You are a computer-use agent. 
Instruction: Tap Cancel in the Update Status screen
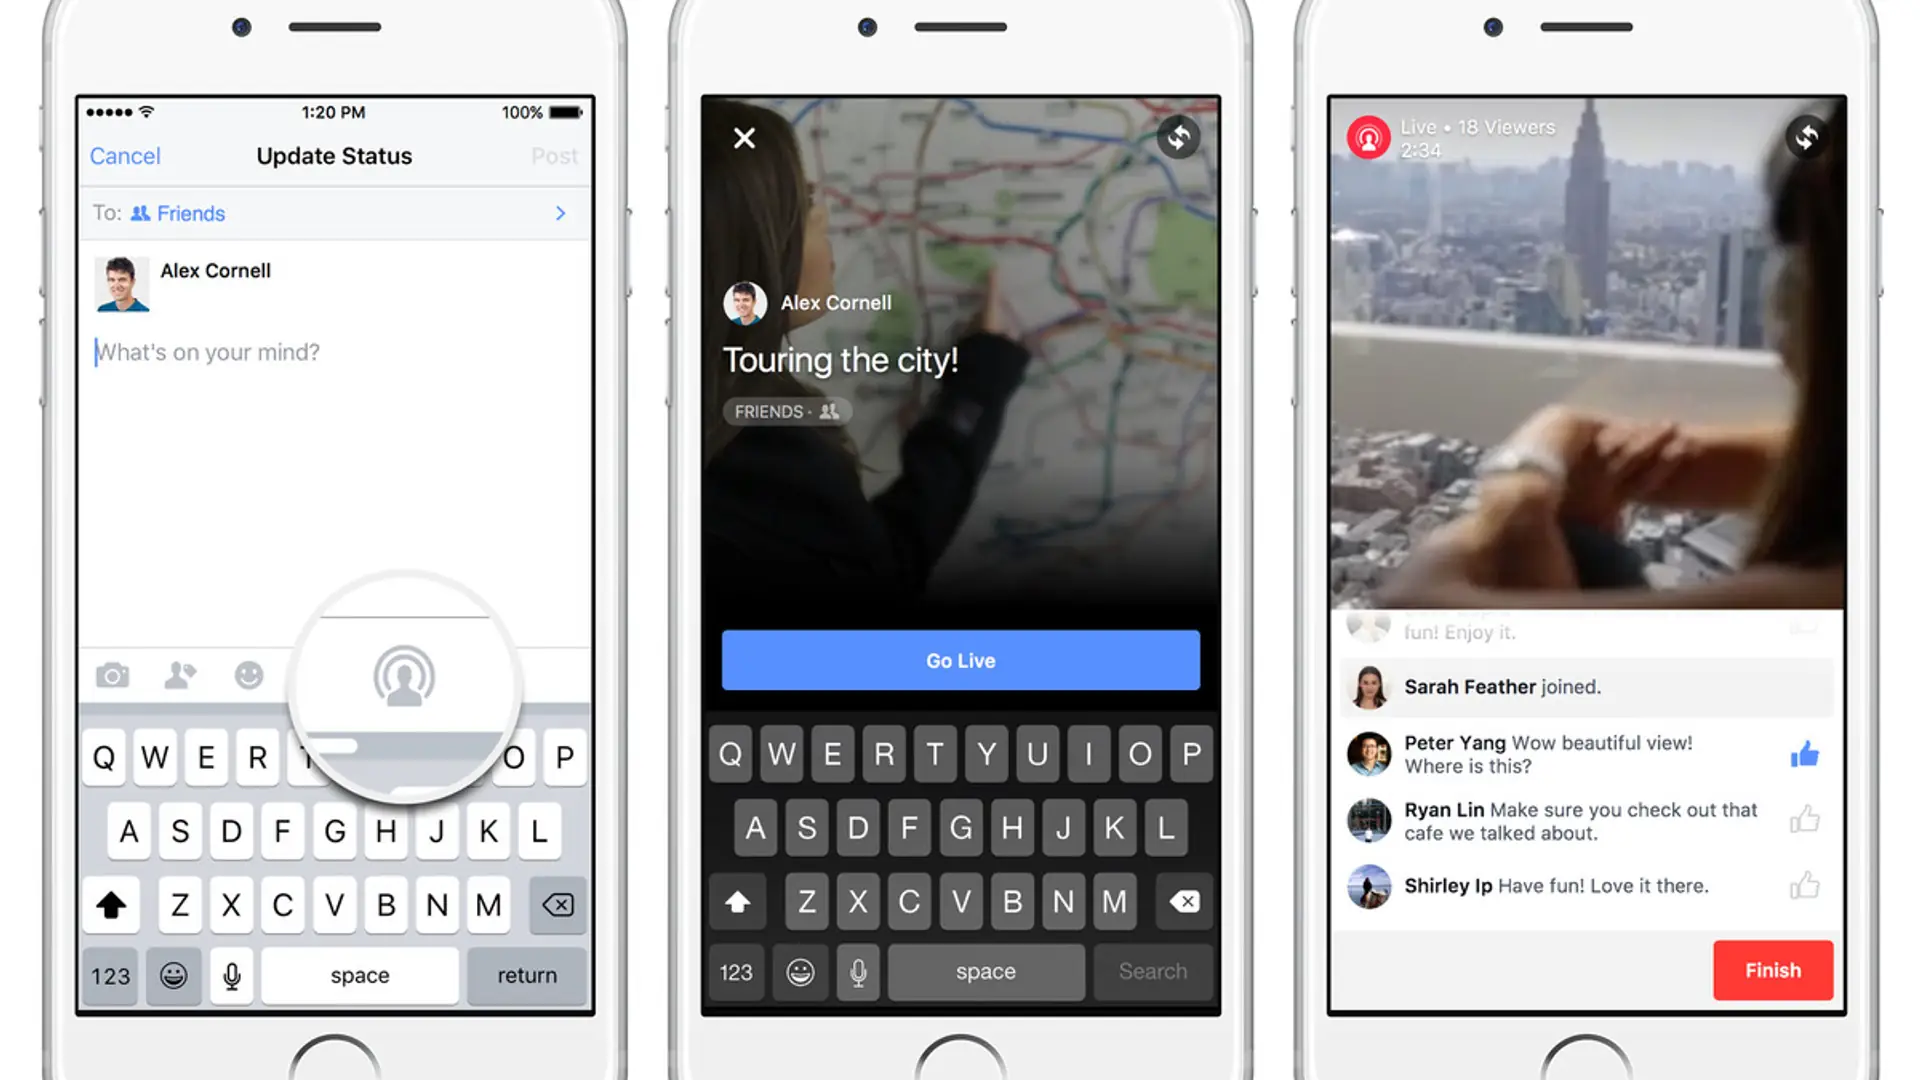click(x=125, y=156)
